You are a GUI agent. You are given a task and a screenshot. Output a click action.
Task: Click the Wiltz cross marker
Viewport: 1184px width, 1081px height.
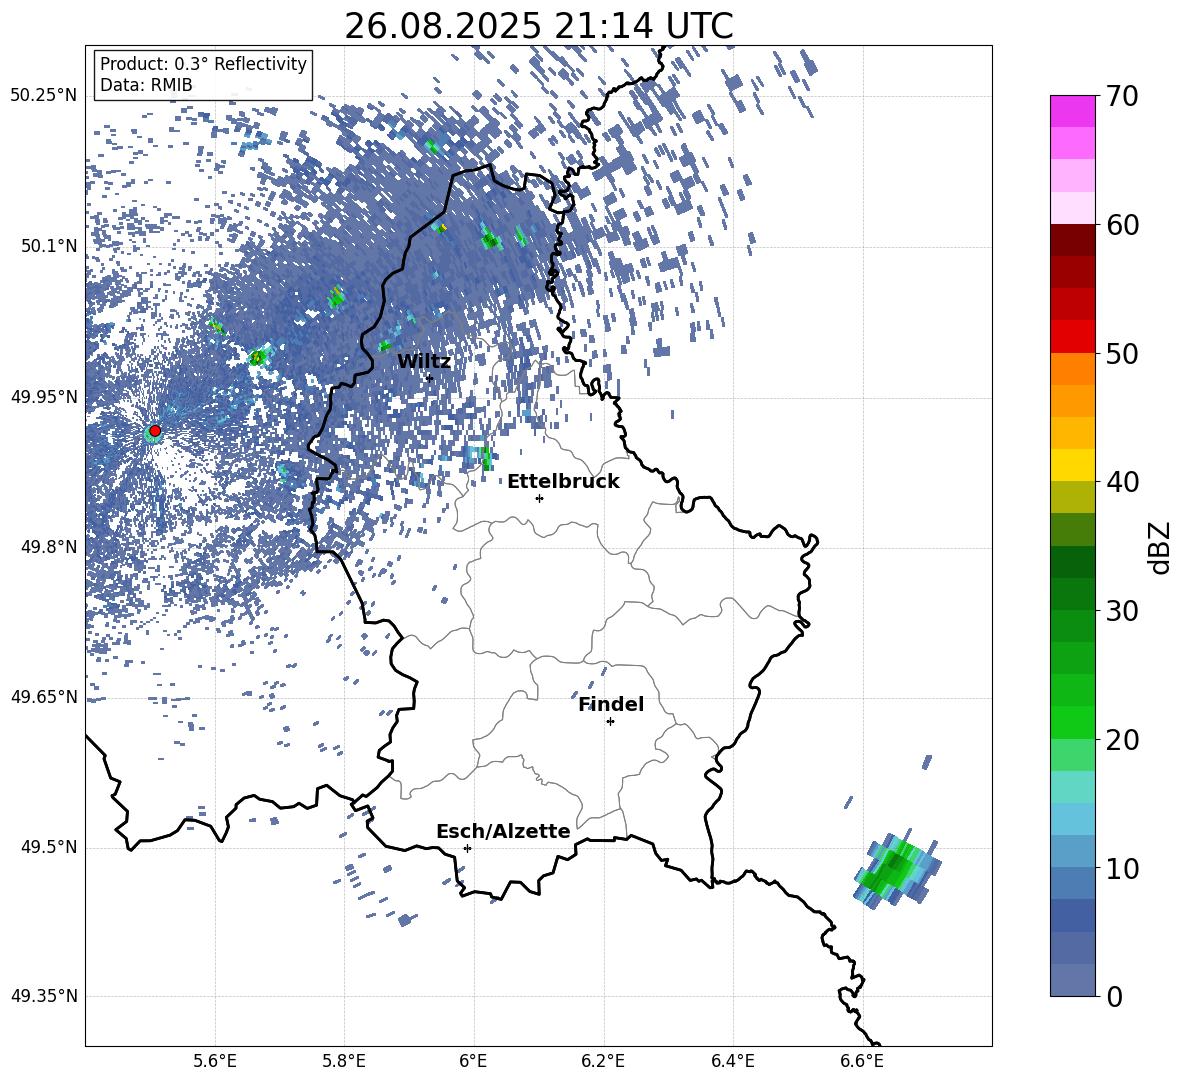(x=430, y=378)
